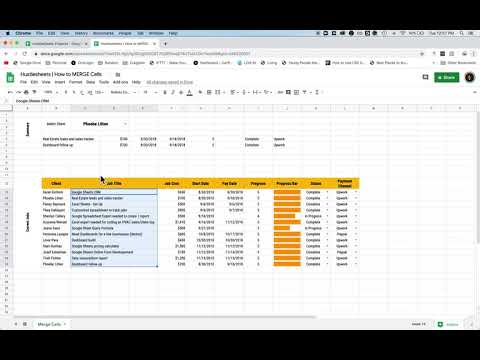
Task: Click the Google account avatar
Action: click(470, 77)
